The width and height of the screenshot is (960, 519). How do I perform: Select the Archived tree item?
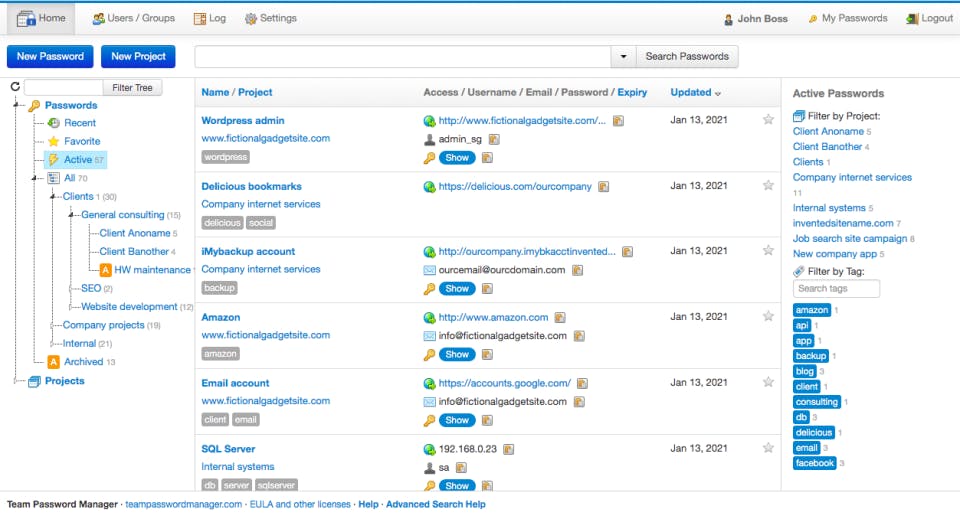(x=84, y=362)
